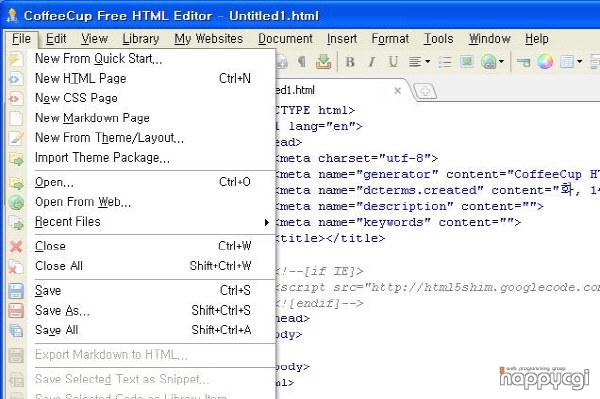This screenshot has width=600, height=399.
Task: Toggle bold formatting with the B icon
Action: 350,62
